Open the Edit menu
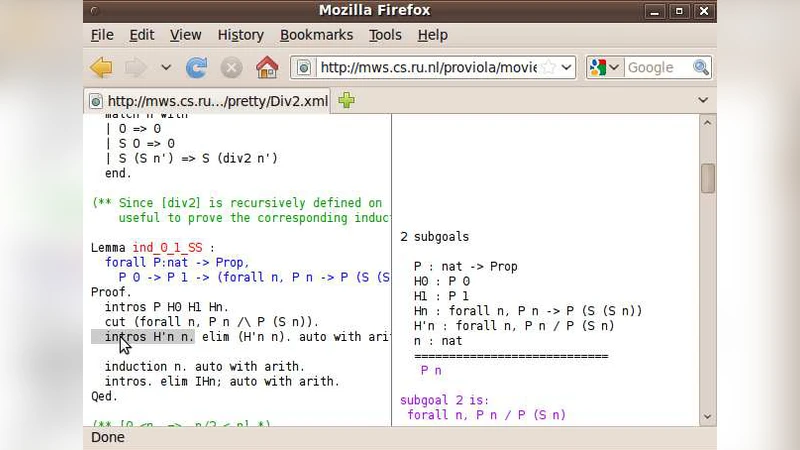 [141, 35]
